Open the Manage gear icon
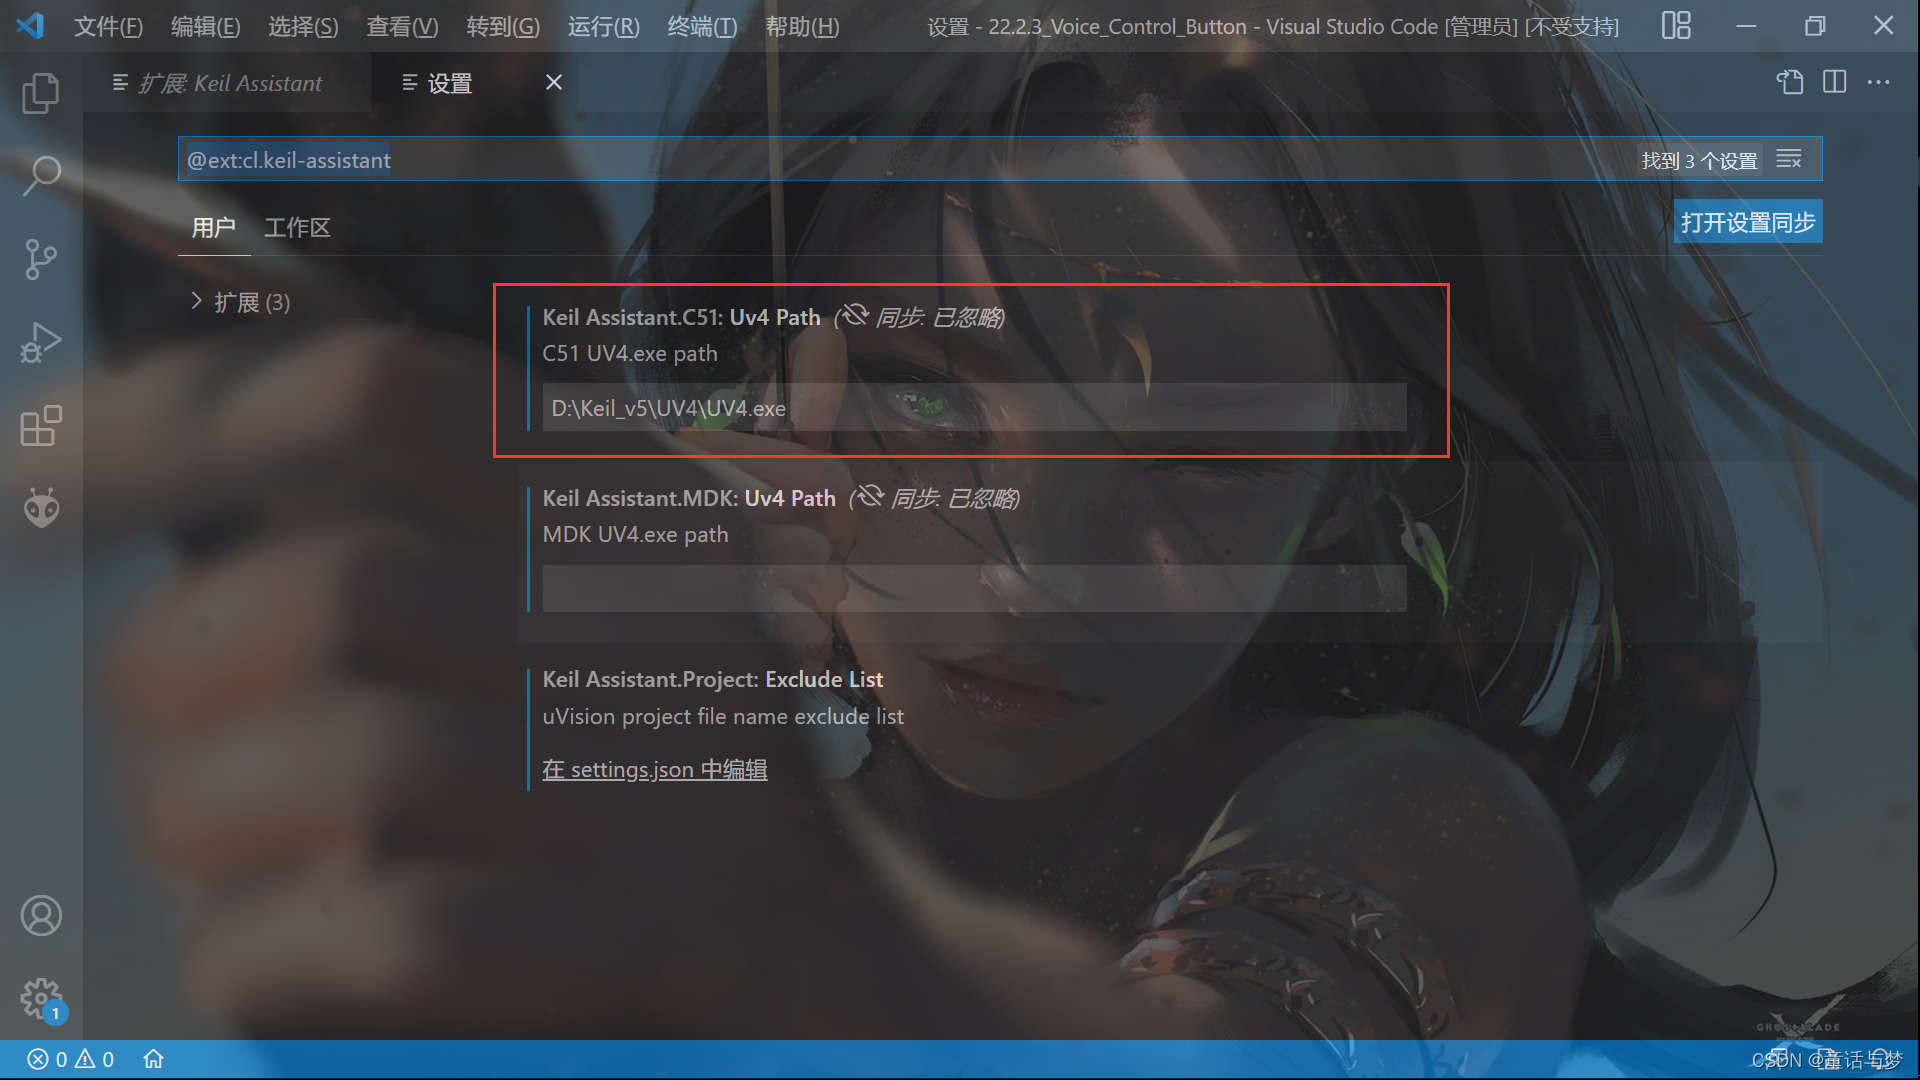The image size is (1920, 1080). click(41, 997)
